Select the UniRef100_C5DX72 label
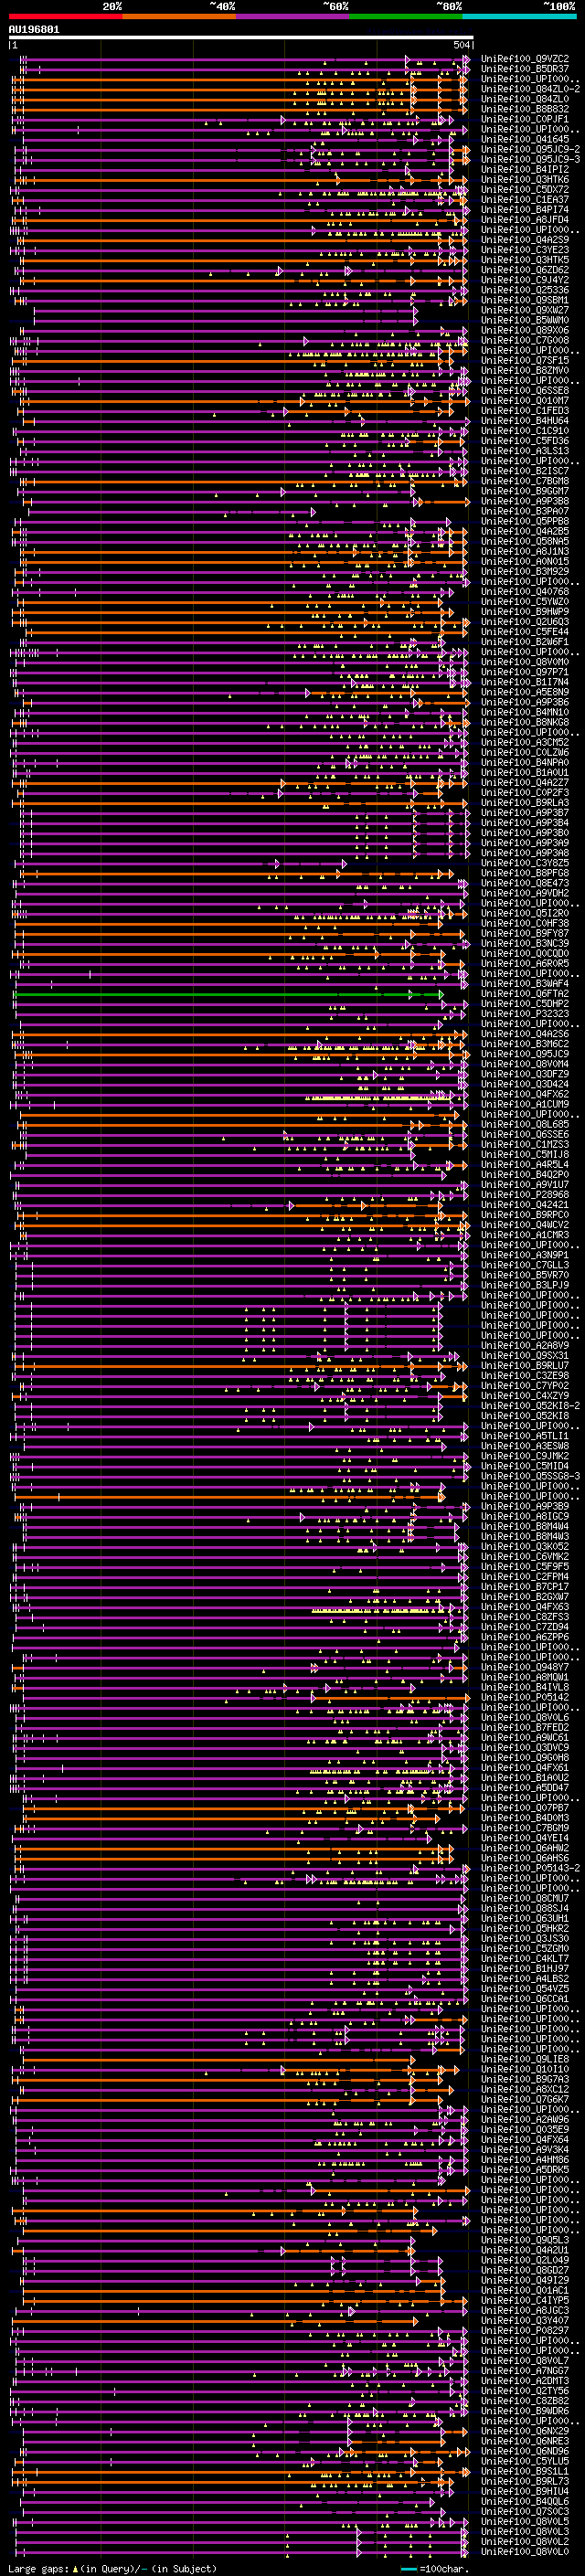The width and height of the screenshot is (585, 2576). 525,190
